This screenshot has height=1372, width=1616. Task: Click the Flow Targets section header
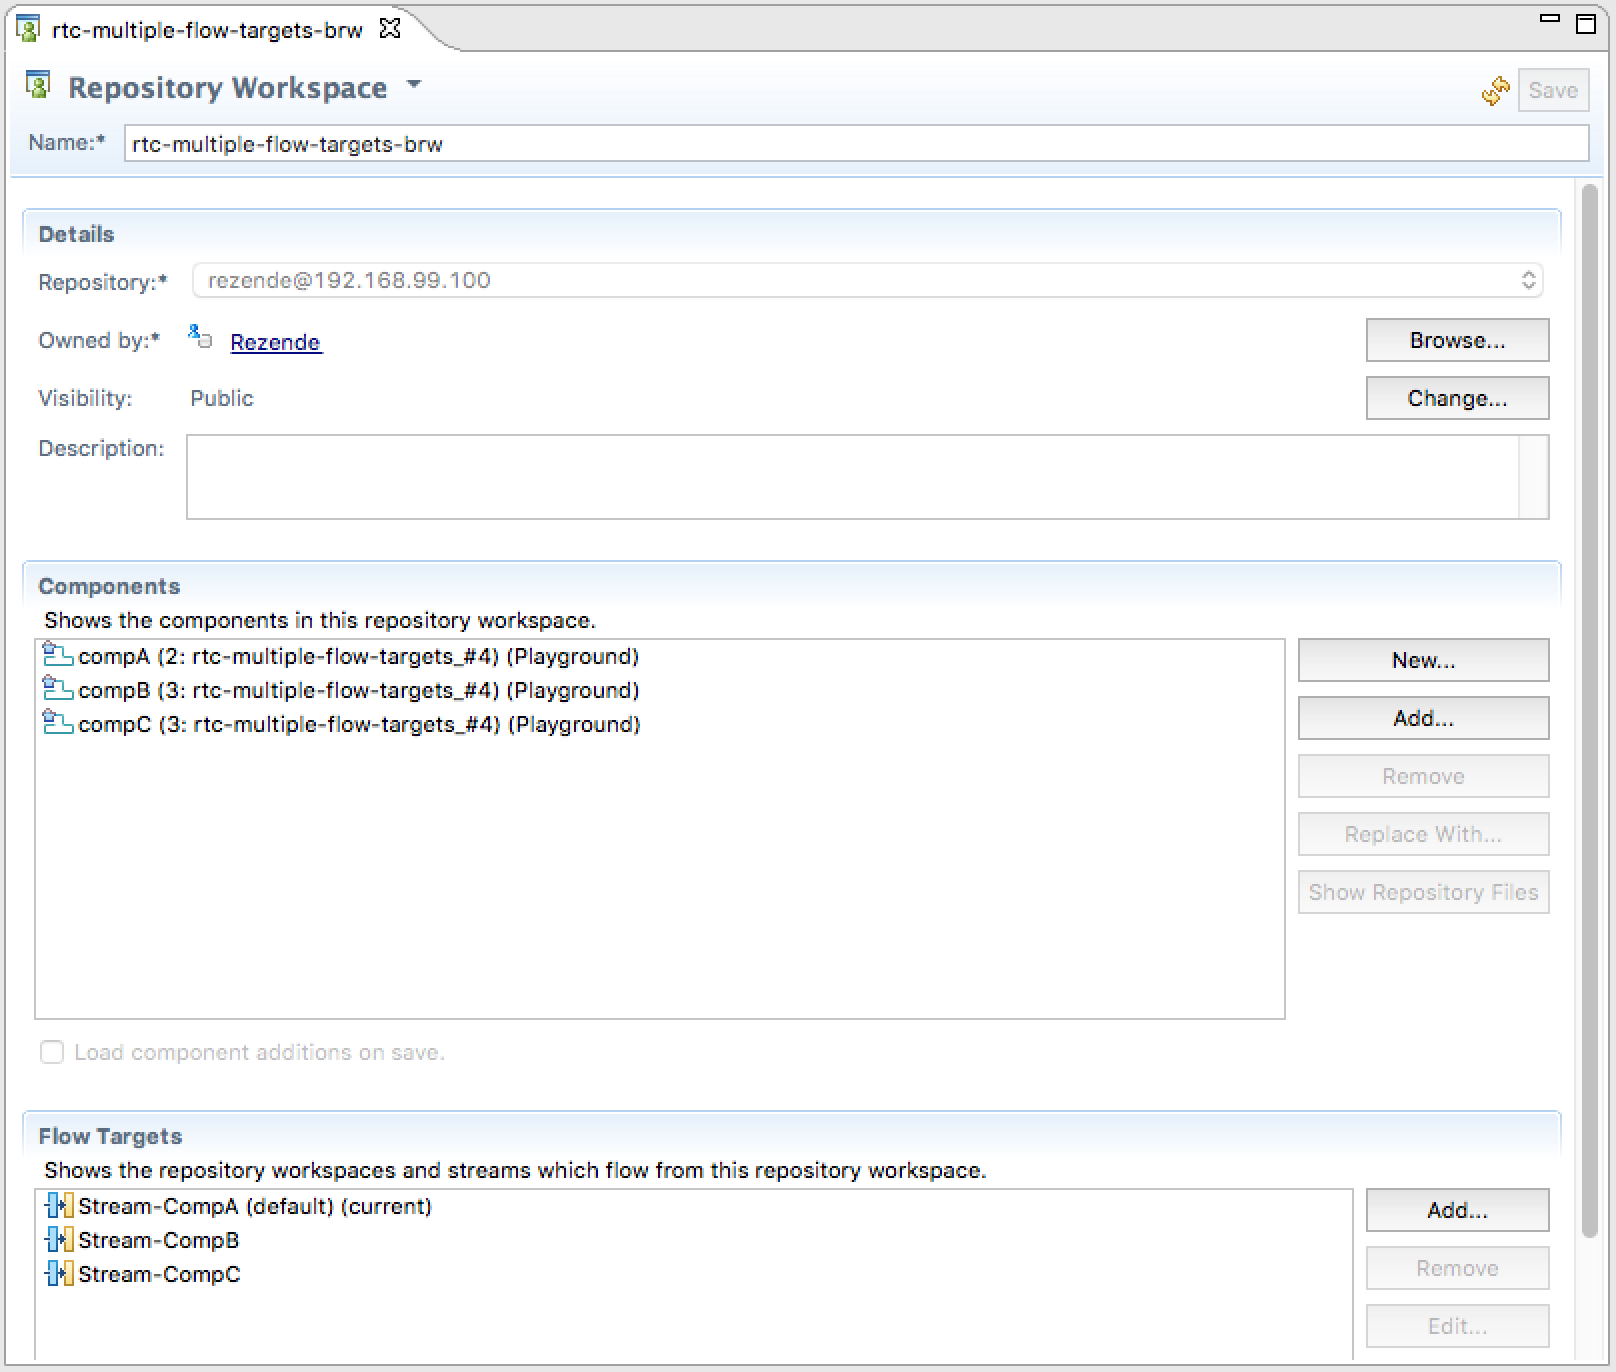110,1136
